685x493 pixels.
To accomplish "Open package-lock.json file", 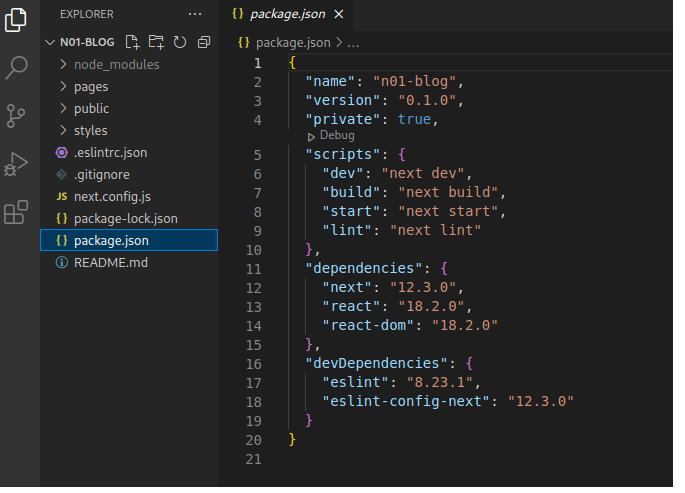I will click(x=129, y=218).
